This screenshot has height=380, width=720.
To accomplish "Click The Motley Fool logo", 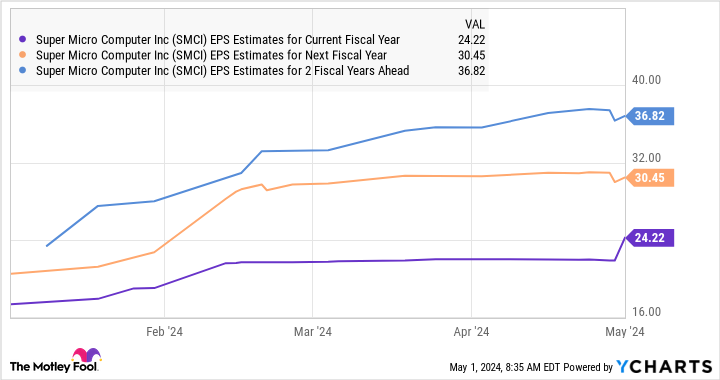I will pos(55,361).
